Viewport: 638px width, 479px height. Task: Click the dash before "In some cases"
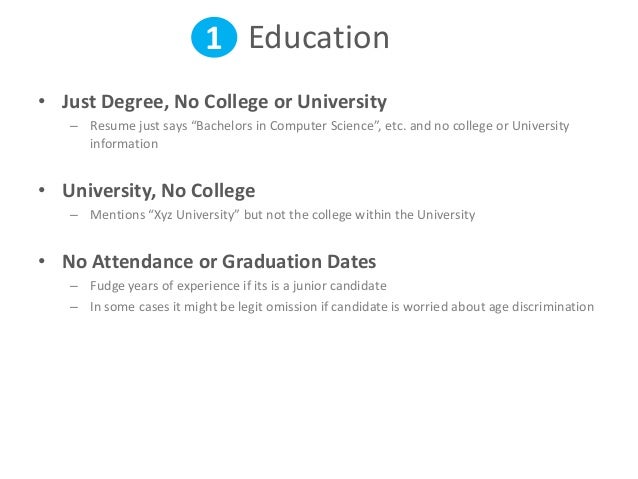coord(74,307)
